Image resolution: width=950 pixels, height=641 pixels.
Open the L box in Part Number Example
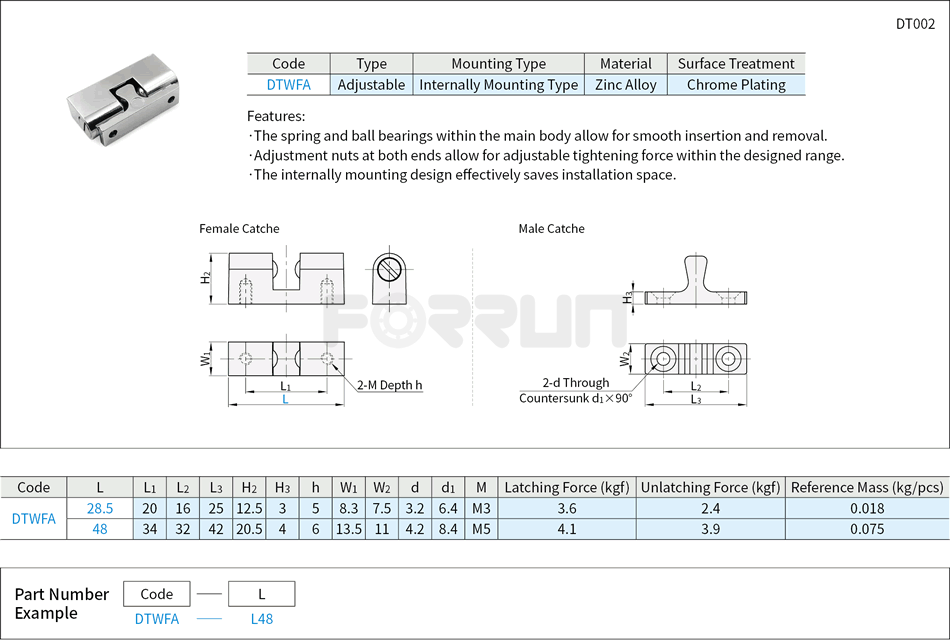[262, 593]
